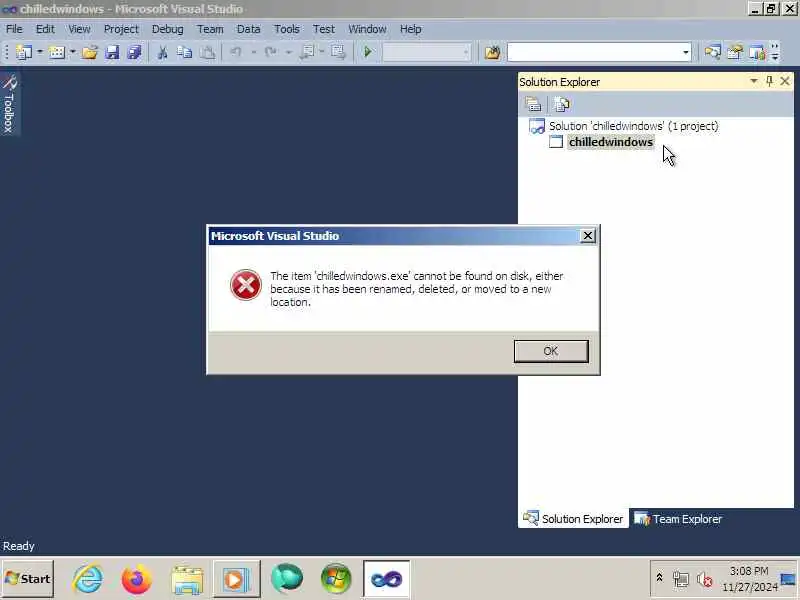This screenshot has width=800, height=600.
Task: Click the Windows Start button
Action: (28, 579)
